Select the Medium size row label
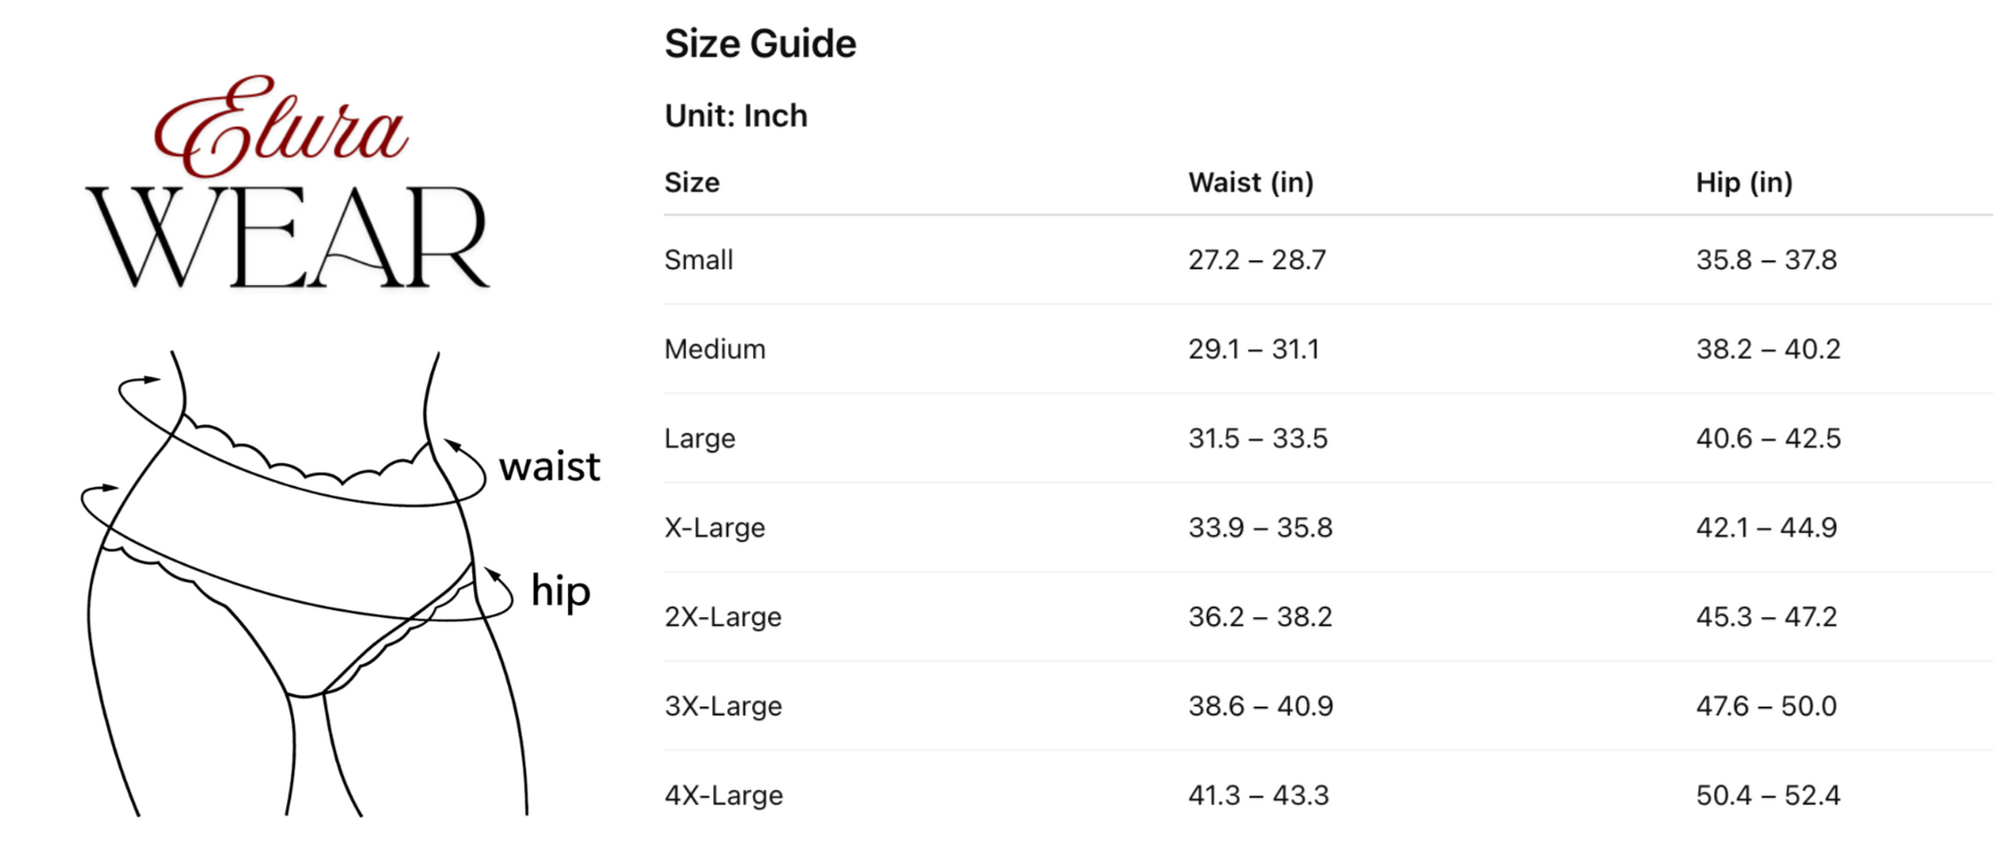The width and height of the screenshot is (2000, 864). (x=715, y=349)
